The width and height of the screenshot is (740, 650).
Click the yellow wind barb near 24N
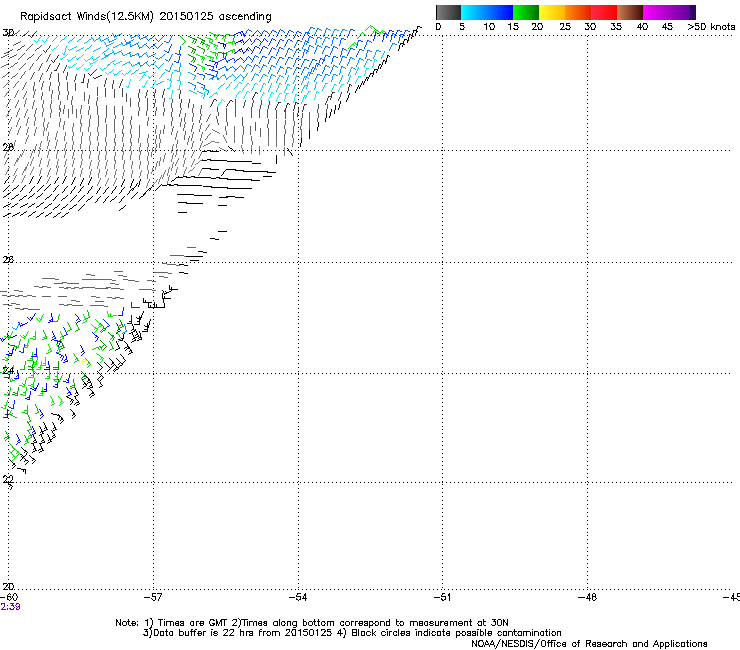[x=84, y=361]
